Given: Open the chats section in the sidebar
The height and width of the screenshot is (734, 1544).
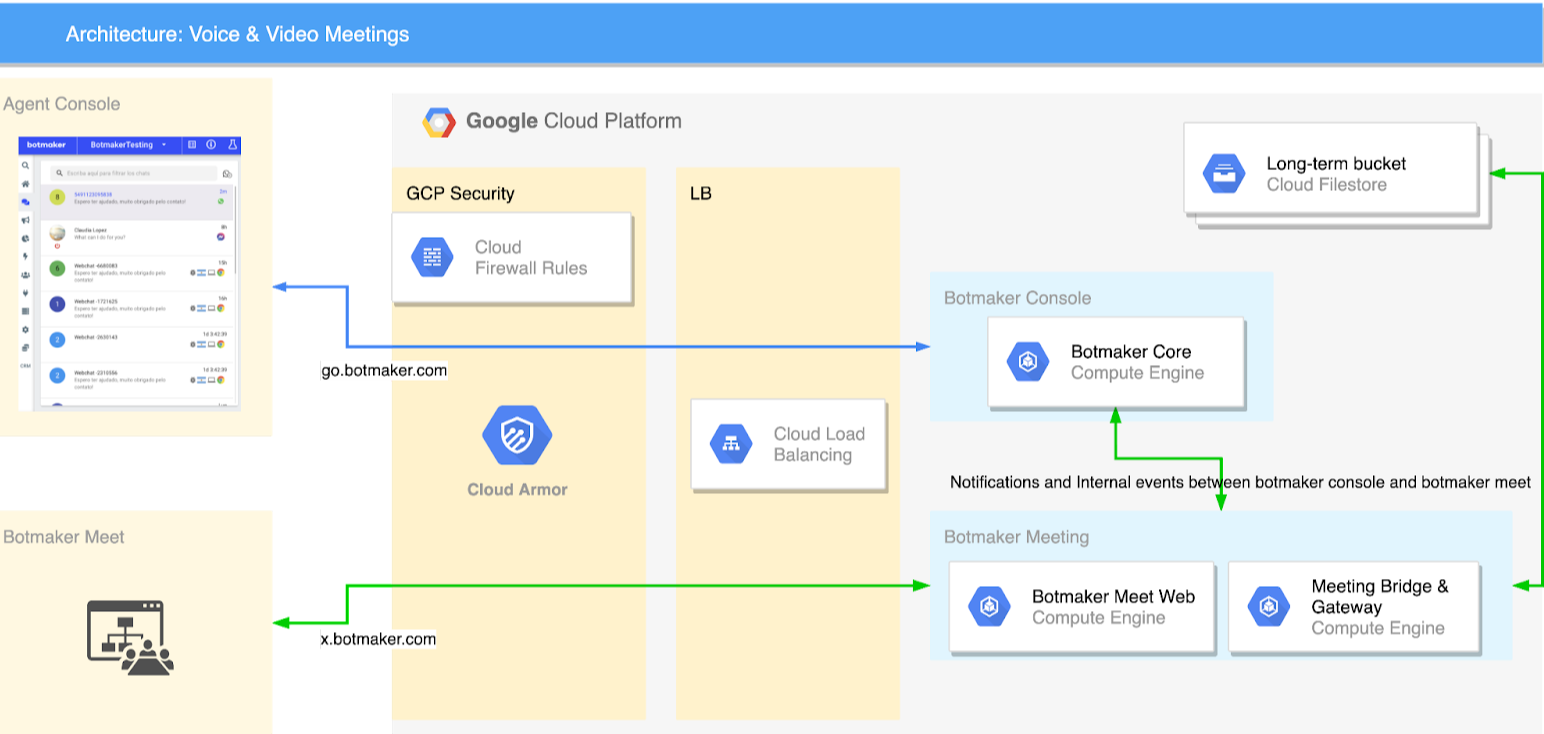Looking at the screenshot, I should [25, 202].
